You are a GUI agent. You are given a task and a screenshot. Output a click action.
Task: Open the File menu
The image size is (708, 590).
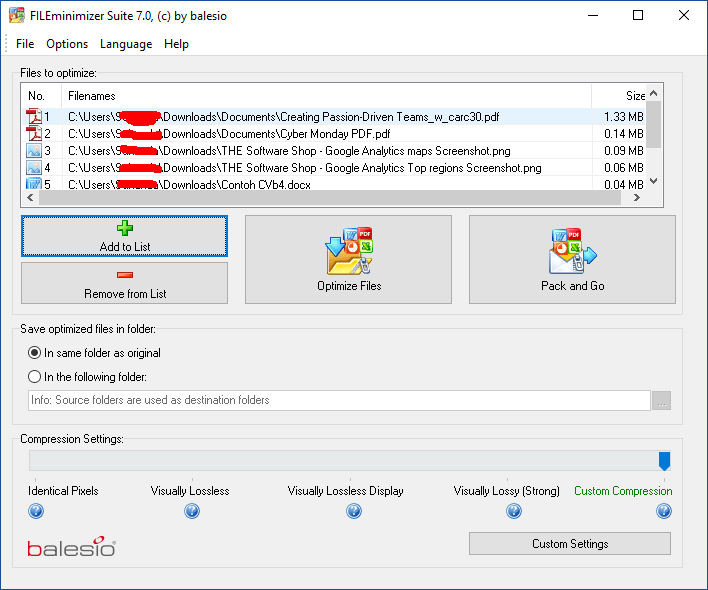pyautogui.click(x=25, y=44)
